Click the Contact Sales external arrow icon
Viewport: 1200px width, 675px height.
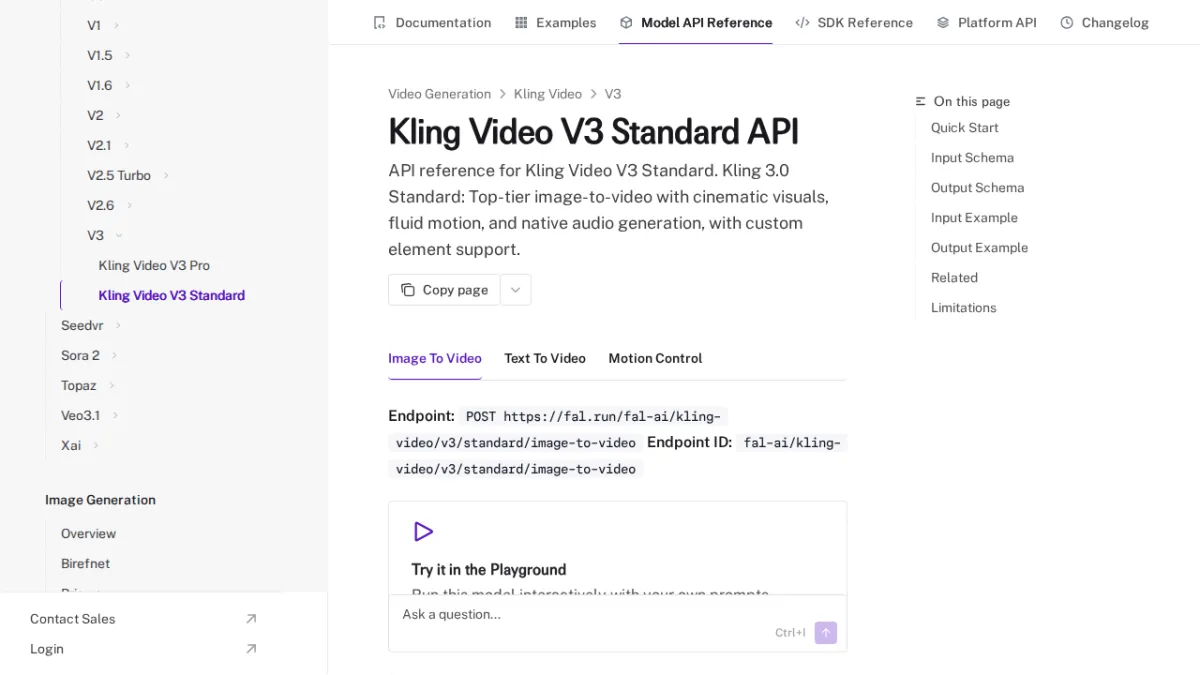click(251, 619)
